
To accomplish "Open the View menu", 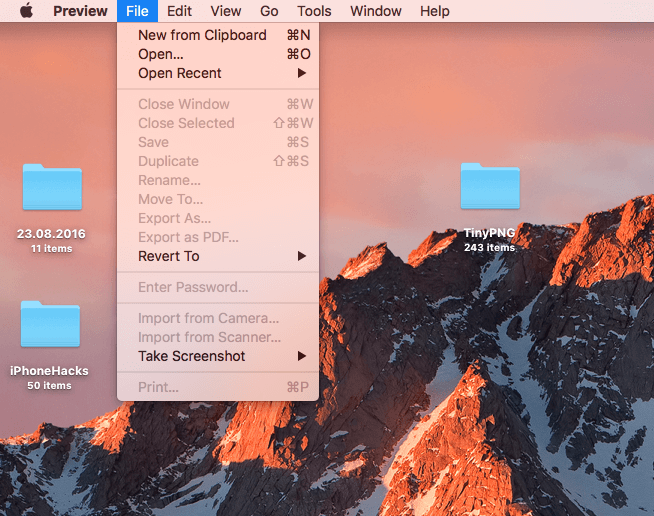I will tap(225, 11).
